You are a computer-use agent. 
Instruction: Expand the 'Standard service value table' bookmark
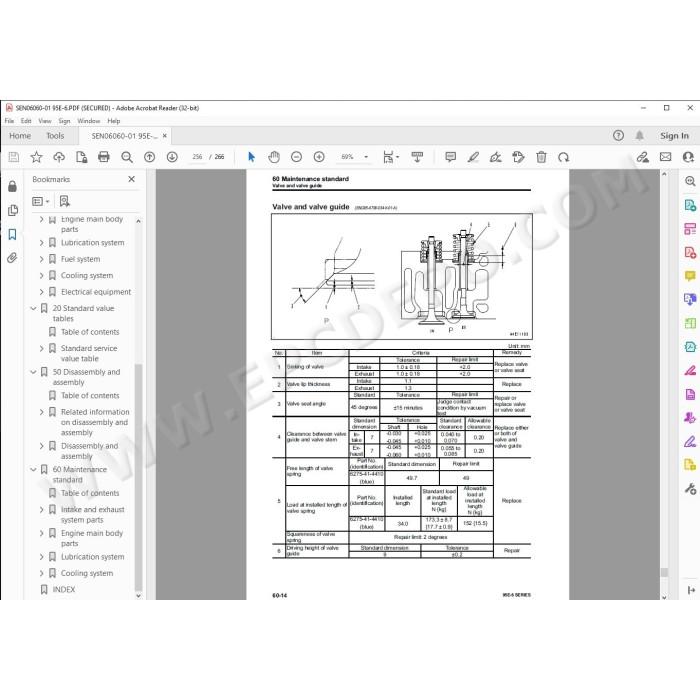[x=42, y=348]
